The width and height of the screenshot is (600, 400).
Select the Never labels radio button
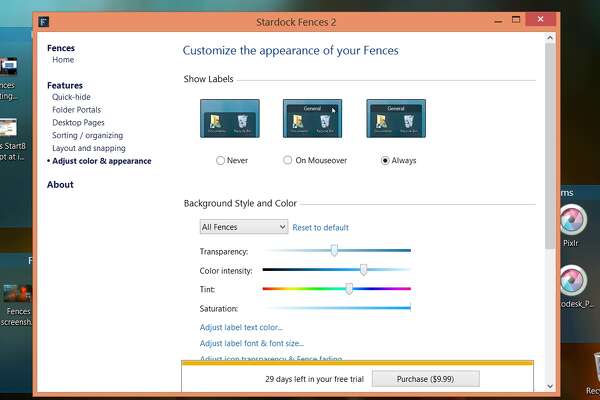click(220, 160)
